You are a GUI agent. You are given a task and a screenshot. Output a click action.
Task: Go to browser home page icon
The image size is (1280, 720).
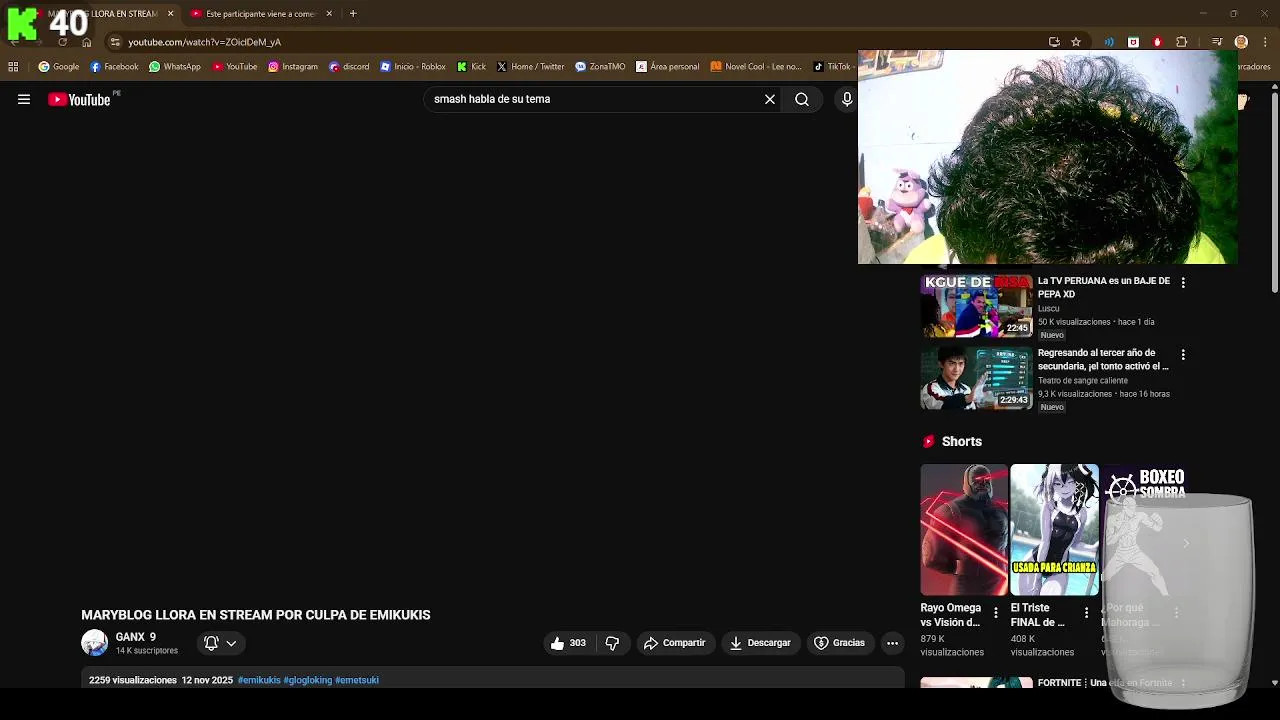coord(87,42)
